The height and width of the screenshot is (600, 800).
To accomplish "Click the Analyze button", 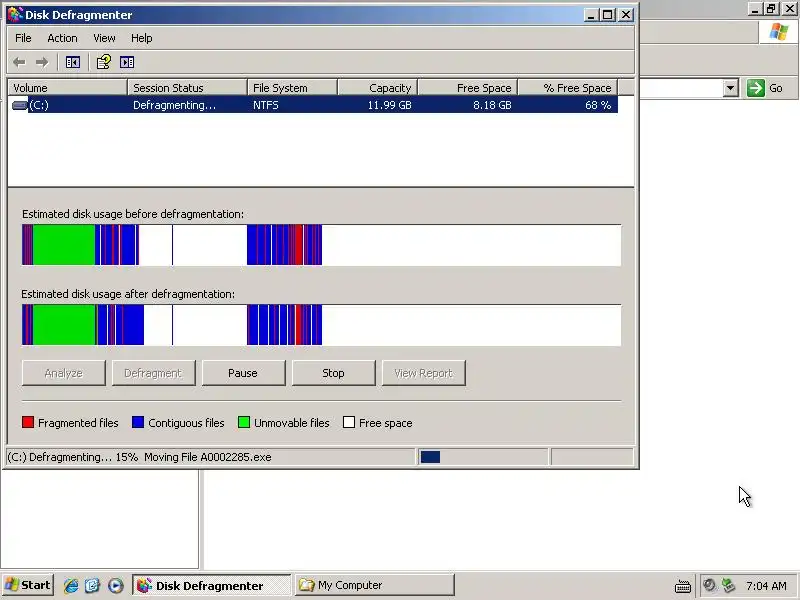I will (64, 373).
